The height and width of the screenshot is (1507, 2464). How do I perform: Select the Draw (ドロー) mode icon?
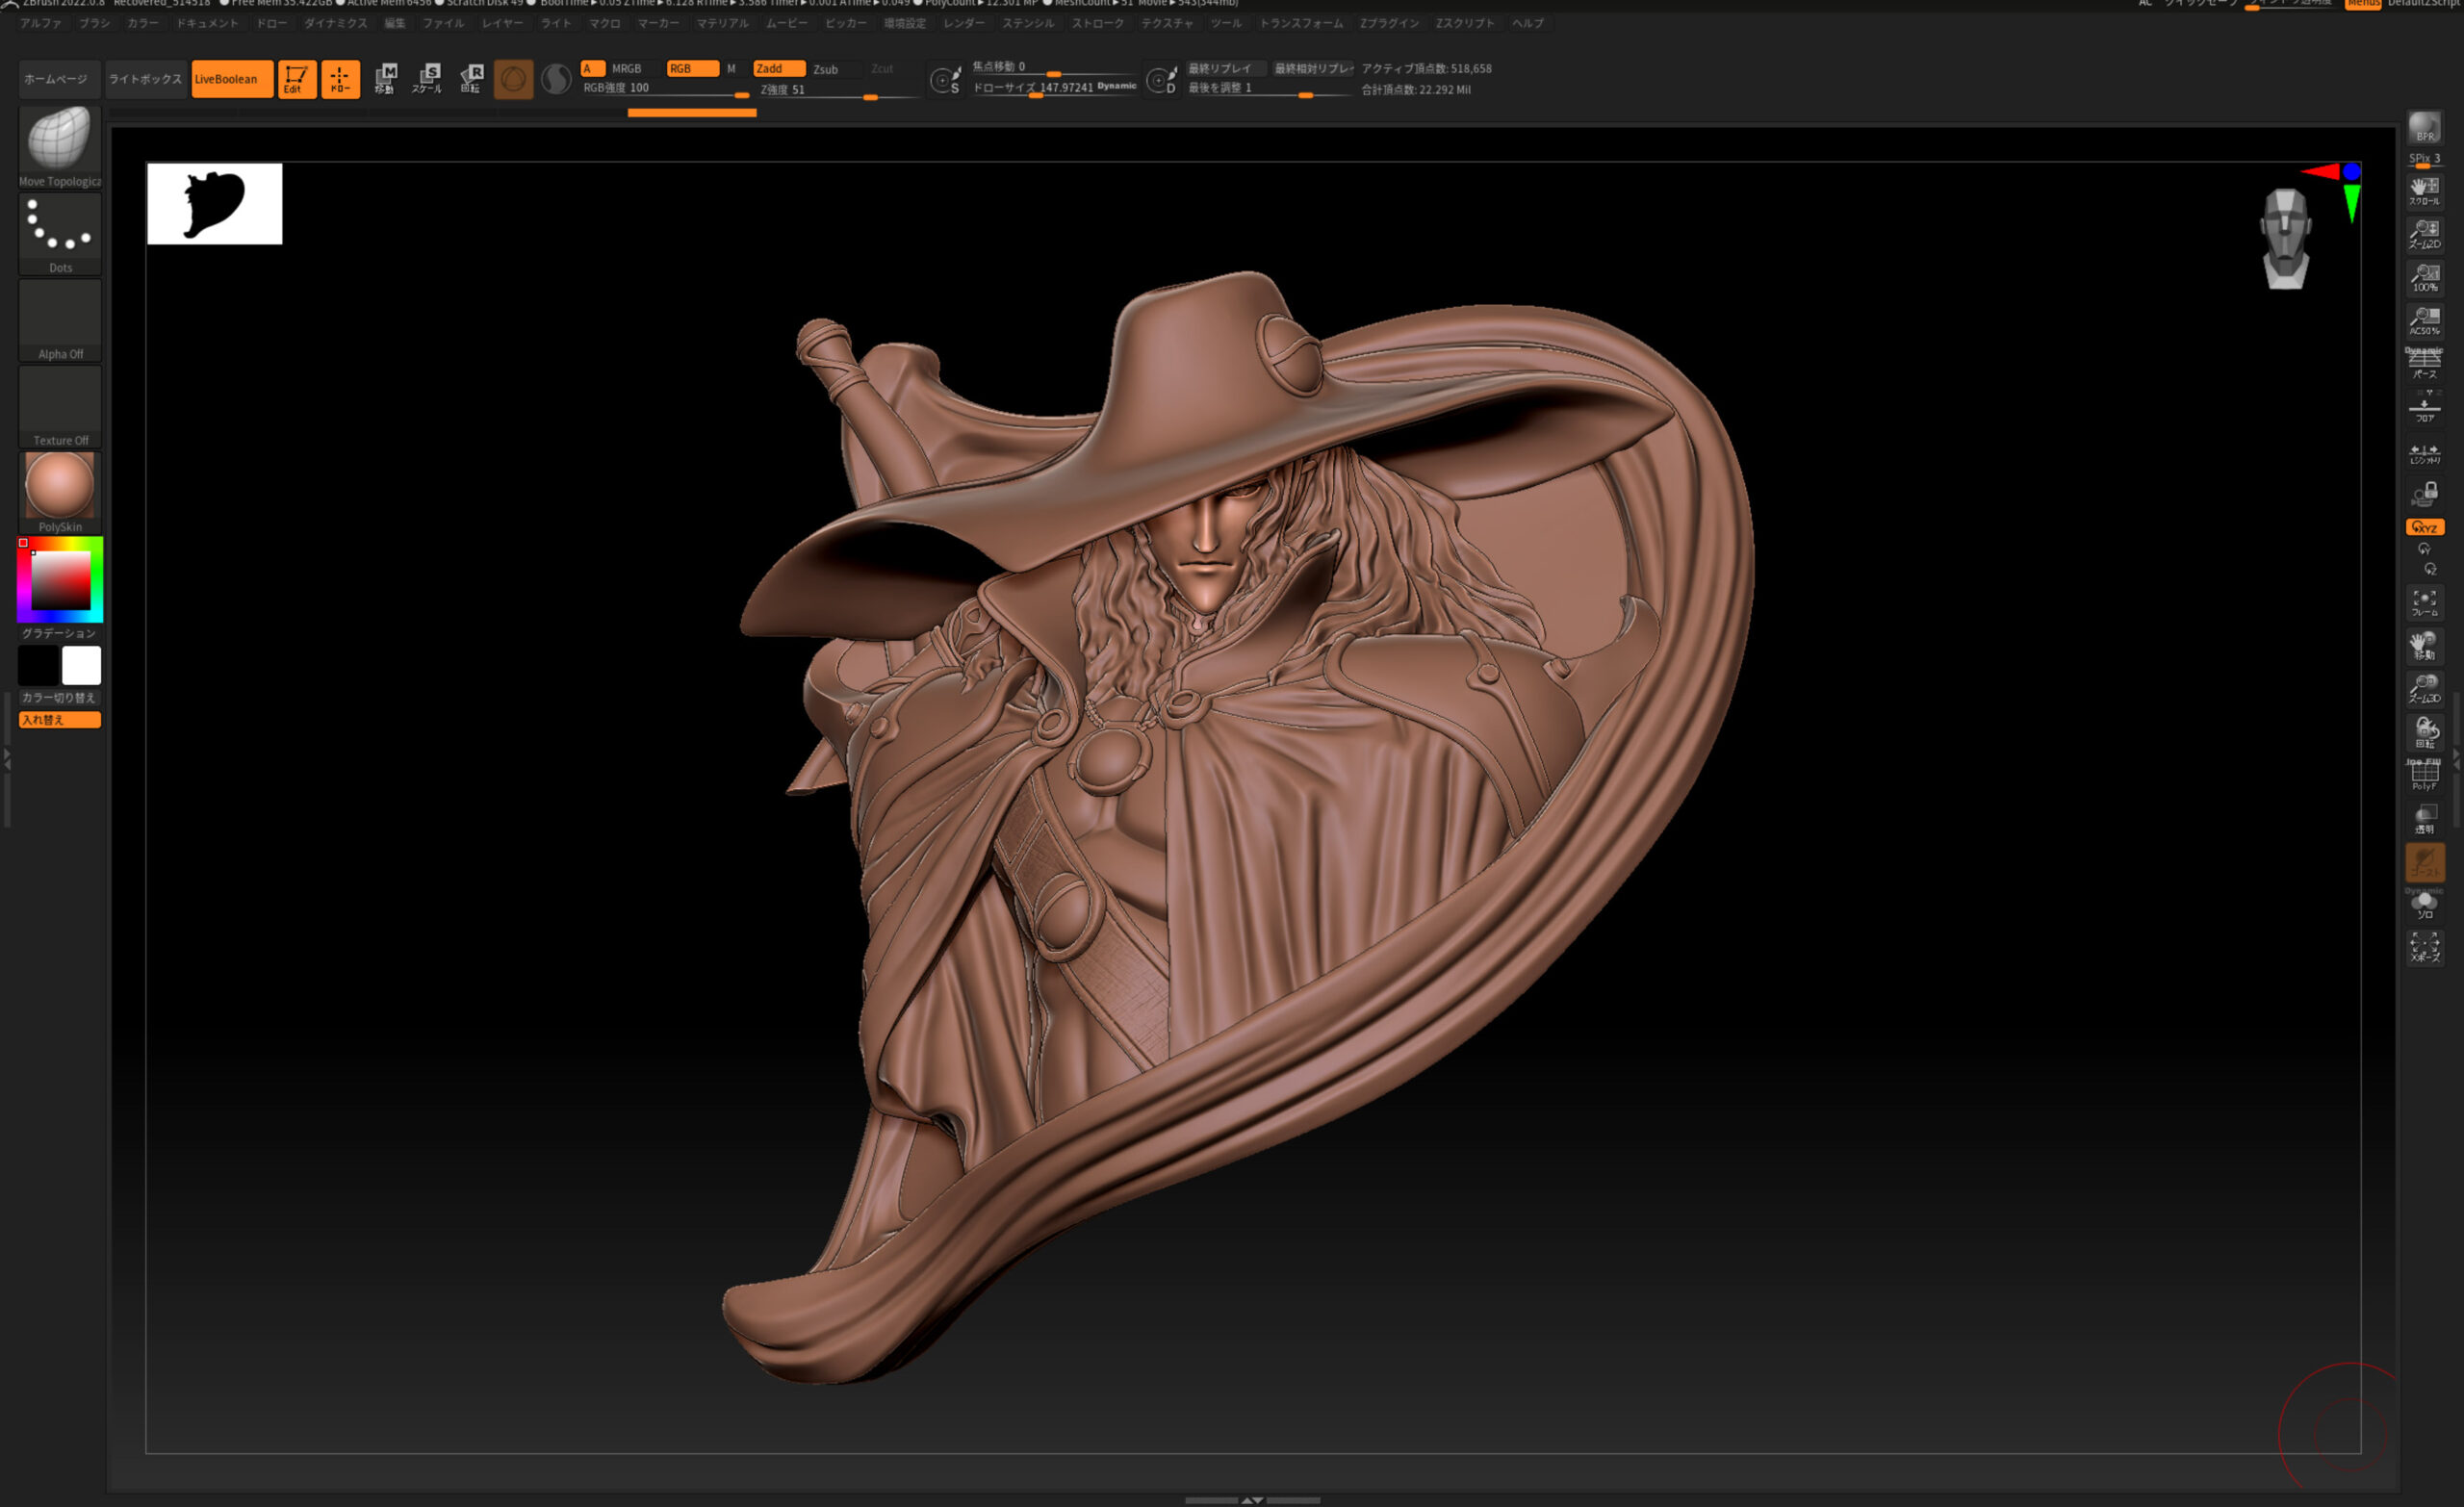tap(340, 79)
